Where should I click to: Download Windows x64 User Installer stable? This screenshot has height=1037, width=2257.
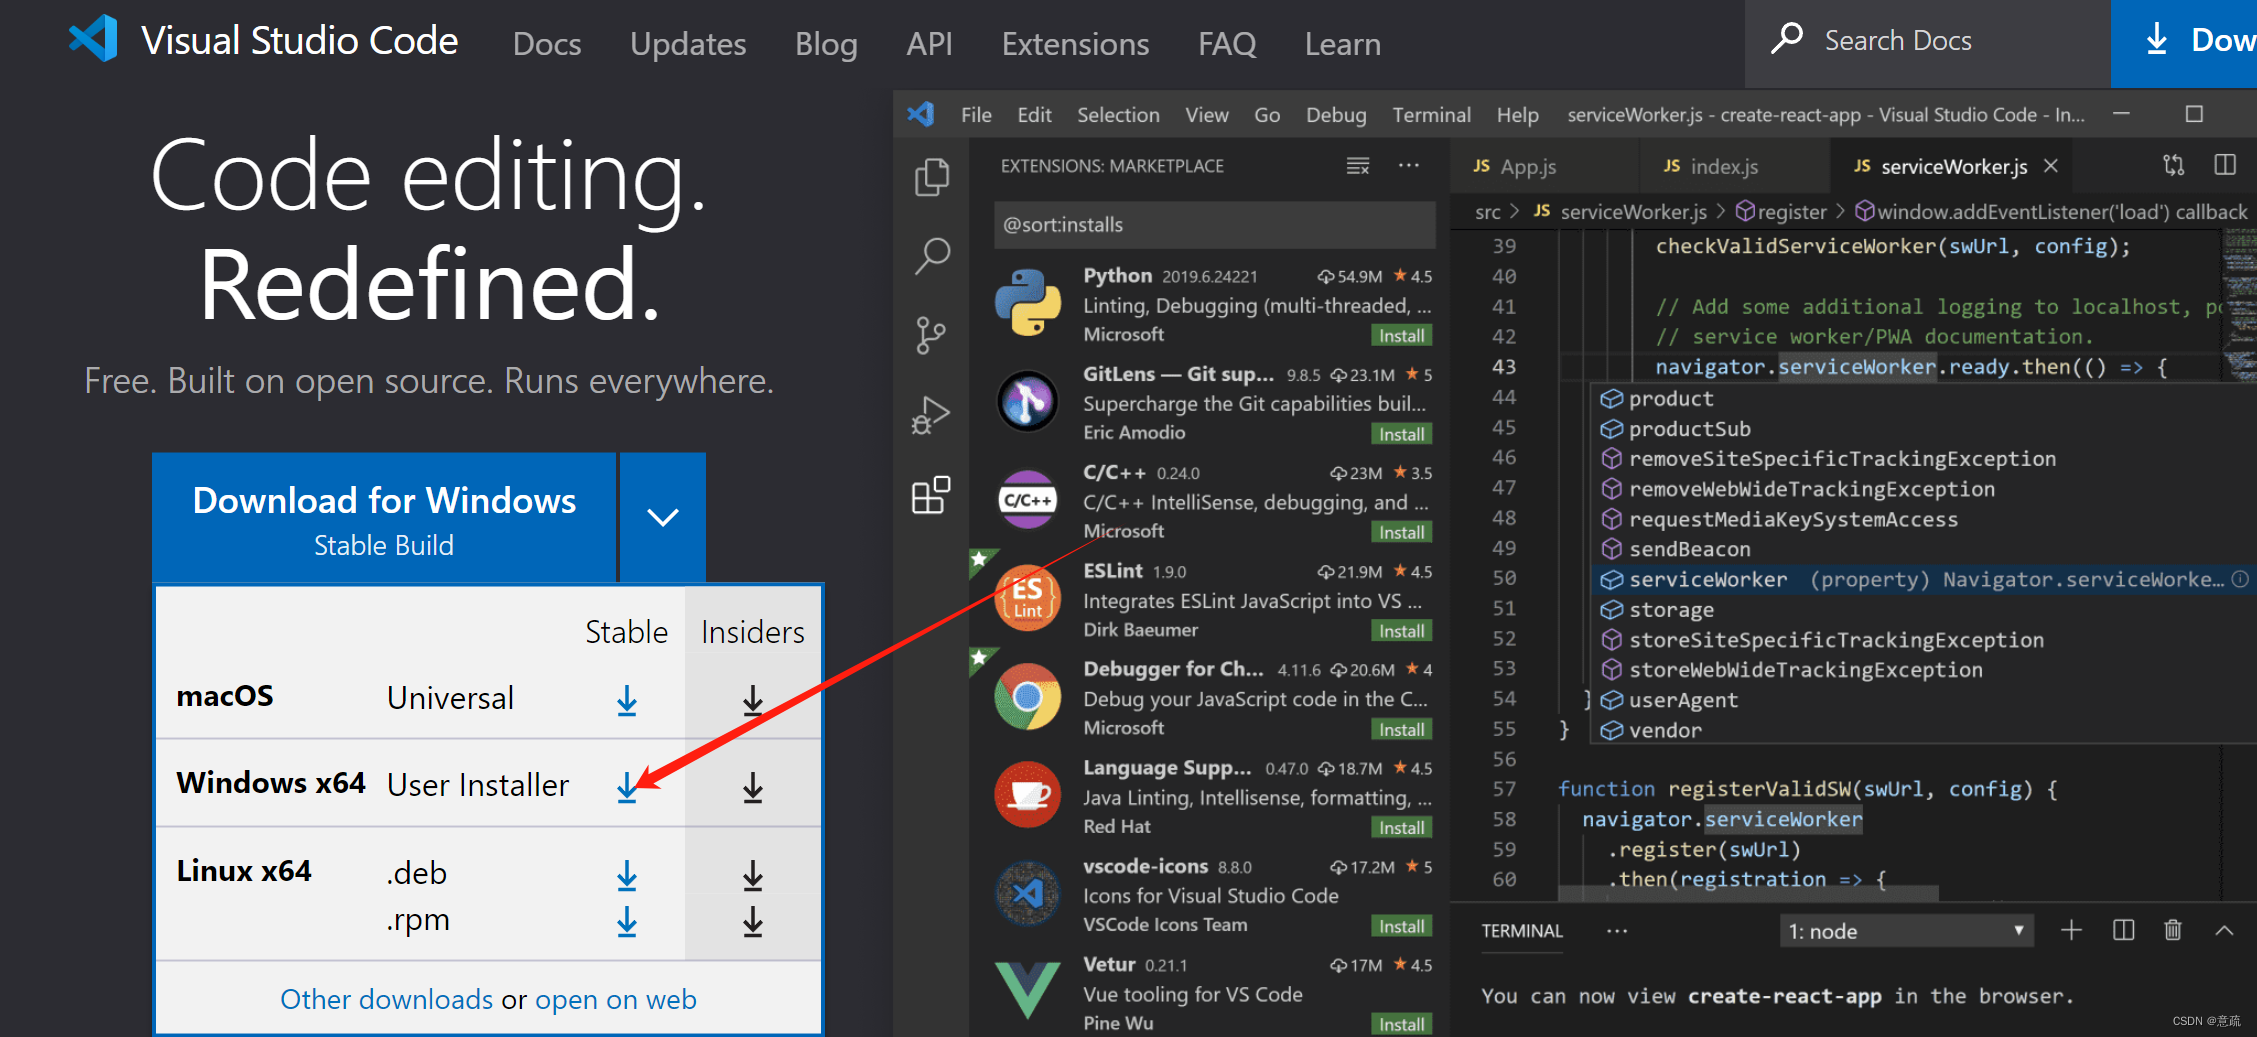(x=627, y=787)
